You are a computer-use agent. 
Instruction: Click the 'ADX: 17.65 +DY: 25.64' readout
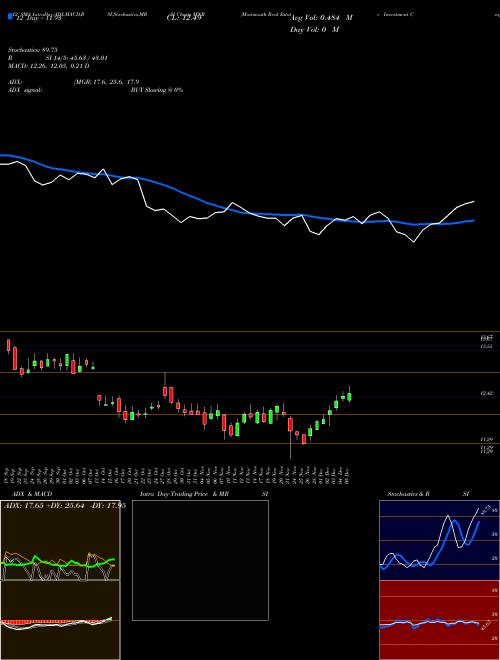point(44,505)
